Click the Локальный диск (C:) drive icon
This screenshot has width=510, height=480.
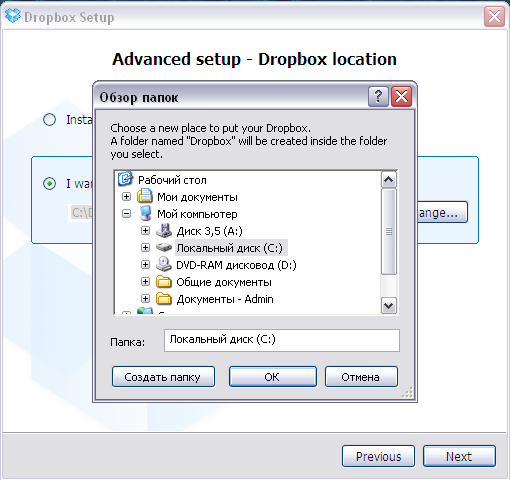point(164,247)
